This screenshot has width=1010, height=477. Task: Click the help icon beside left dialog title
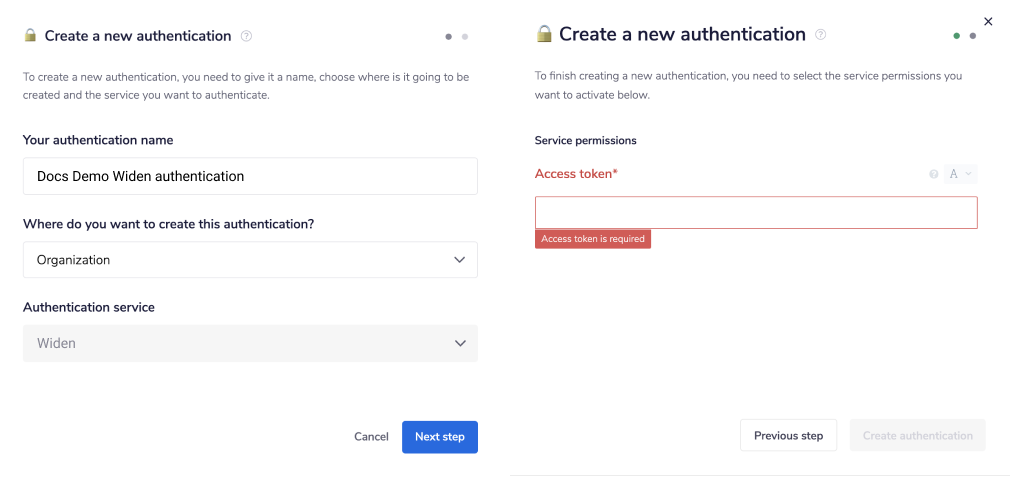click(x=247, y=36)
